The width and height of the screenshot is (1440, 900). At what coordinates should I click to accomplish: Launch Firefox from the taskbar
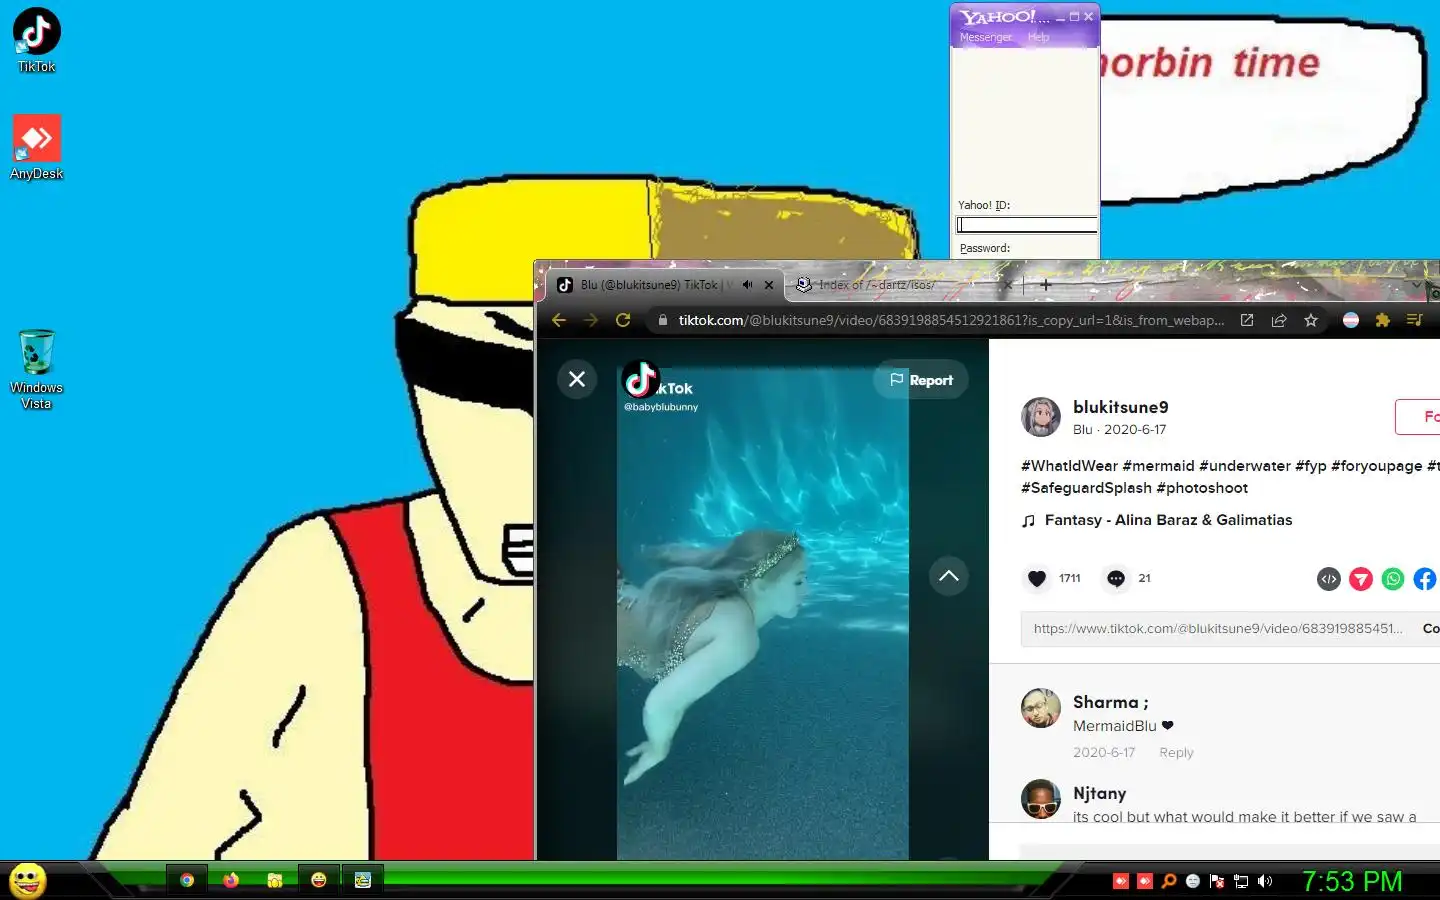pos(231,880)
